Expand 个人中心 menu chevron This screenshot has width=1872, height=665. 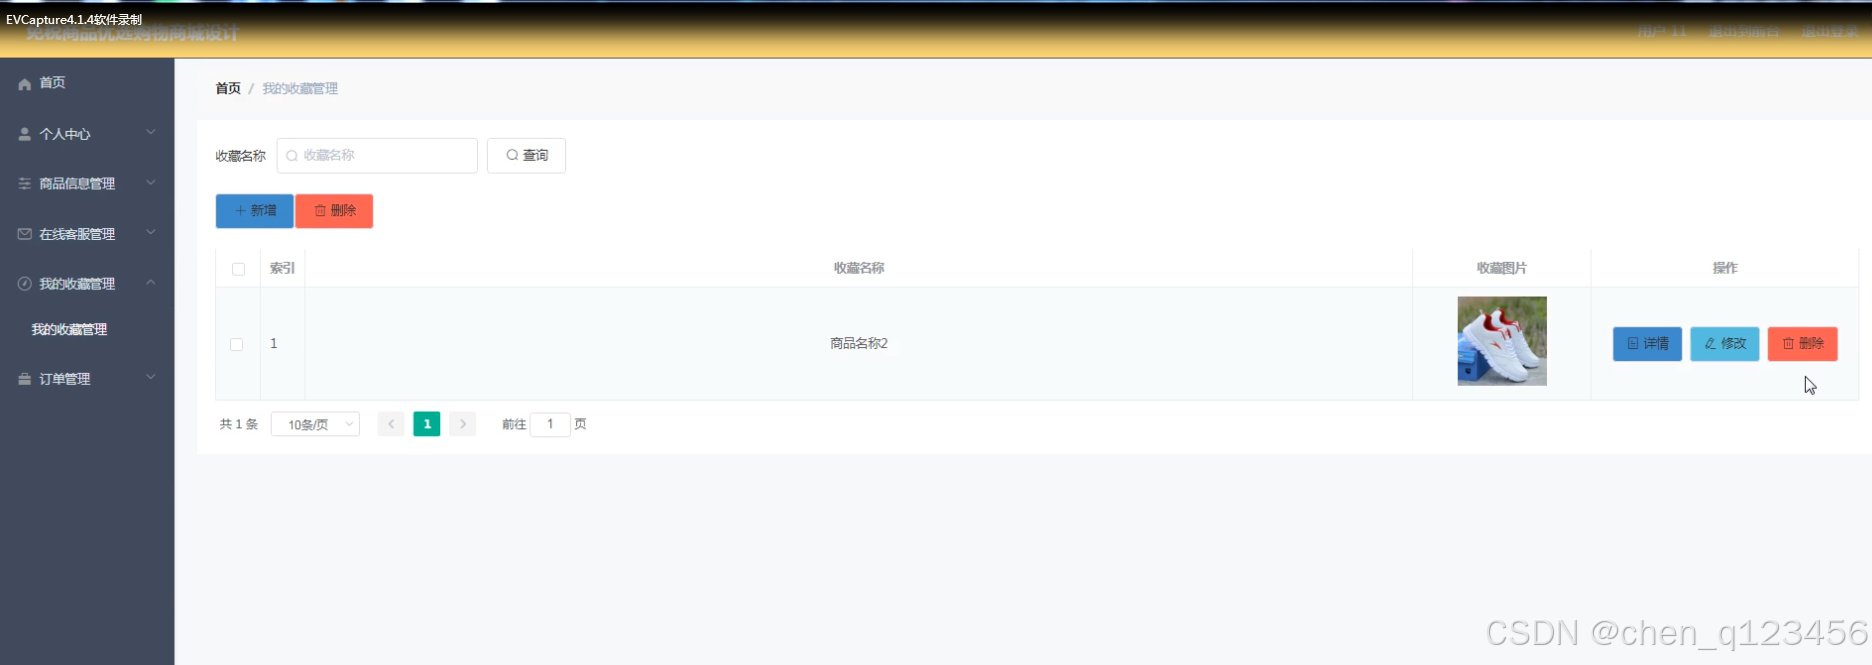point(151,132)
